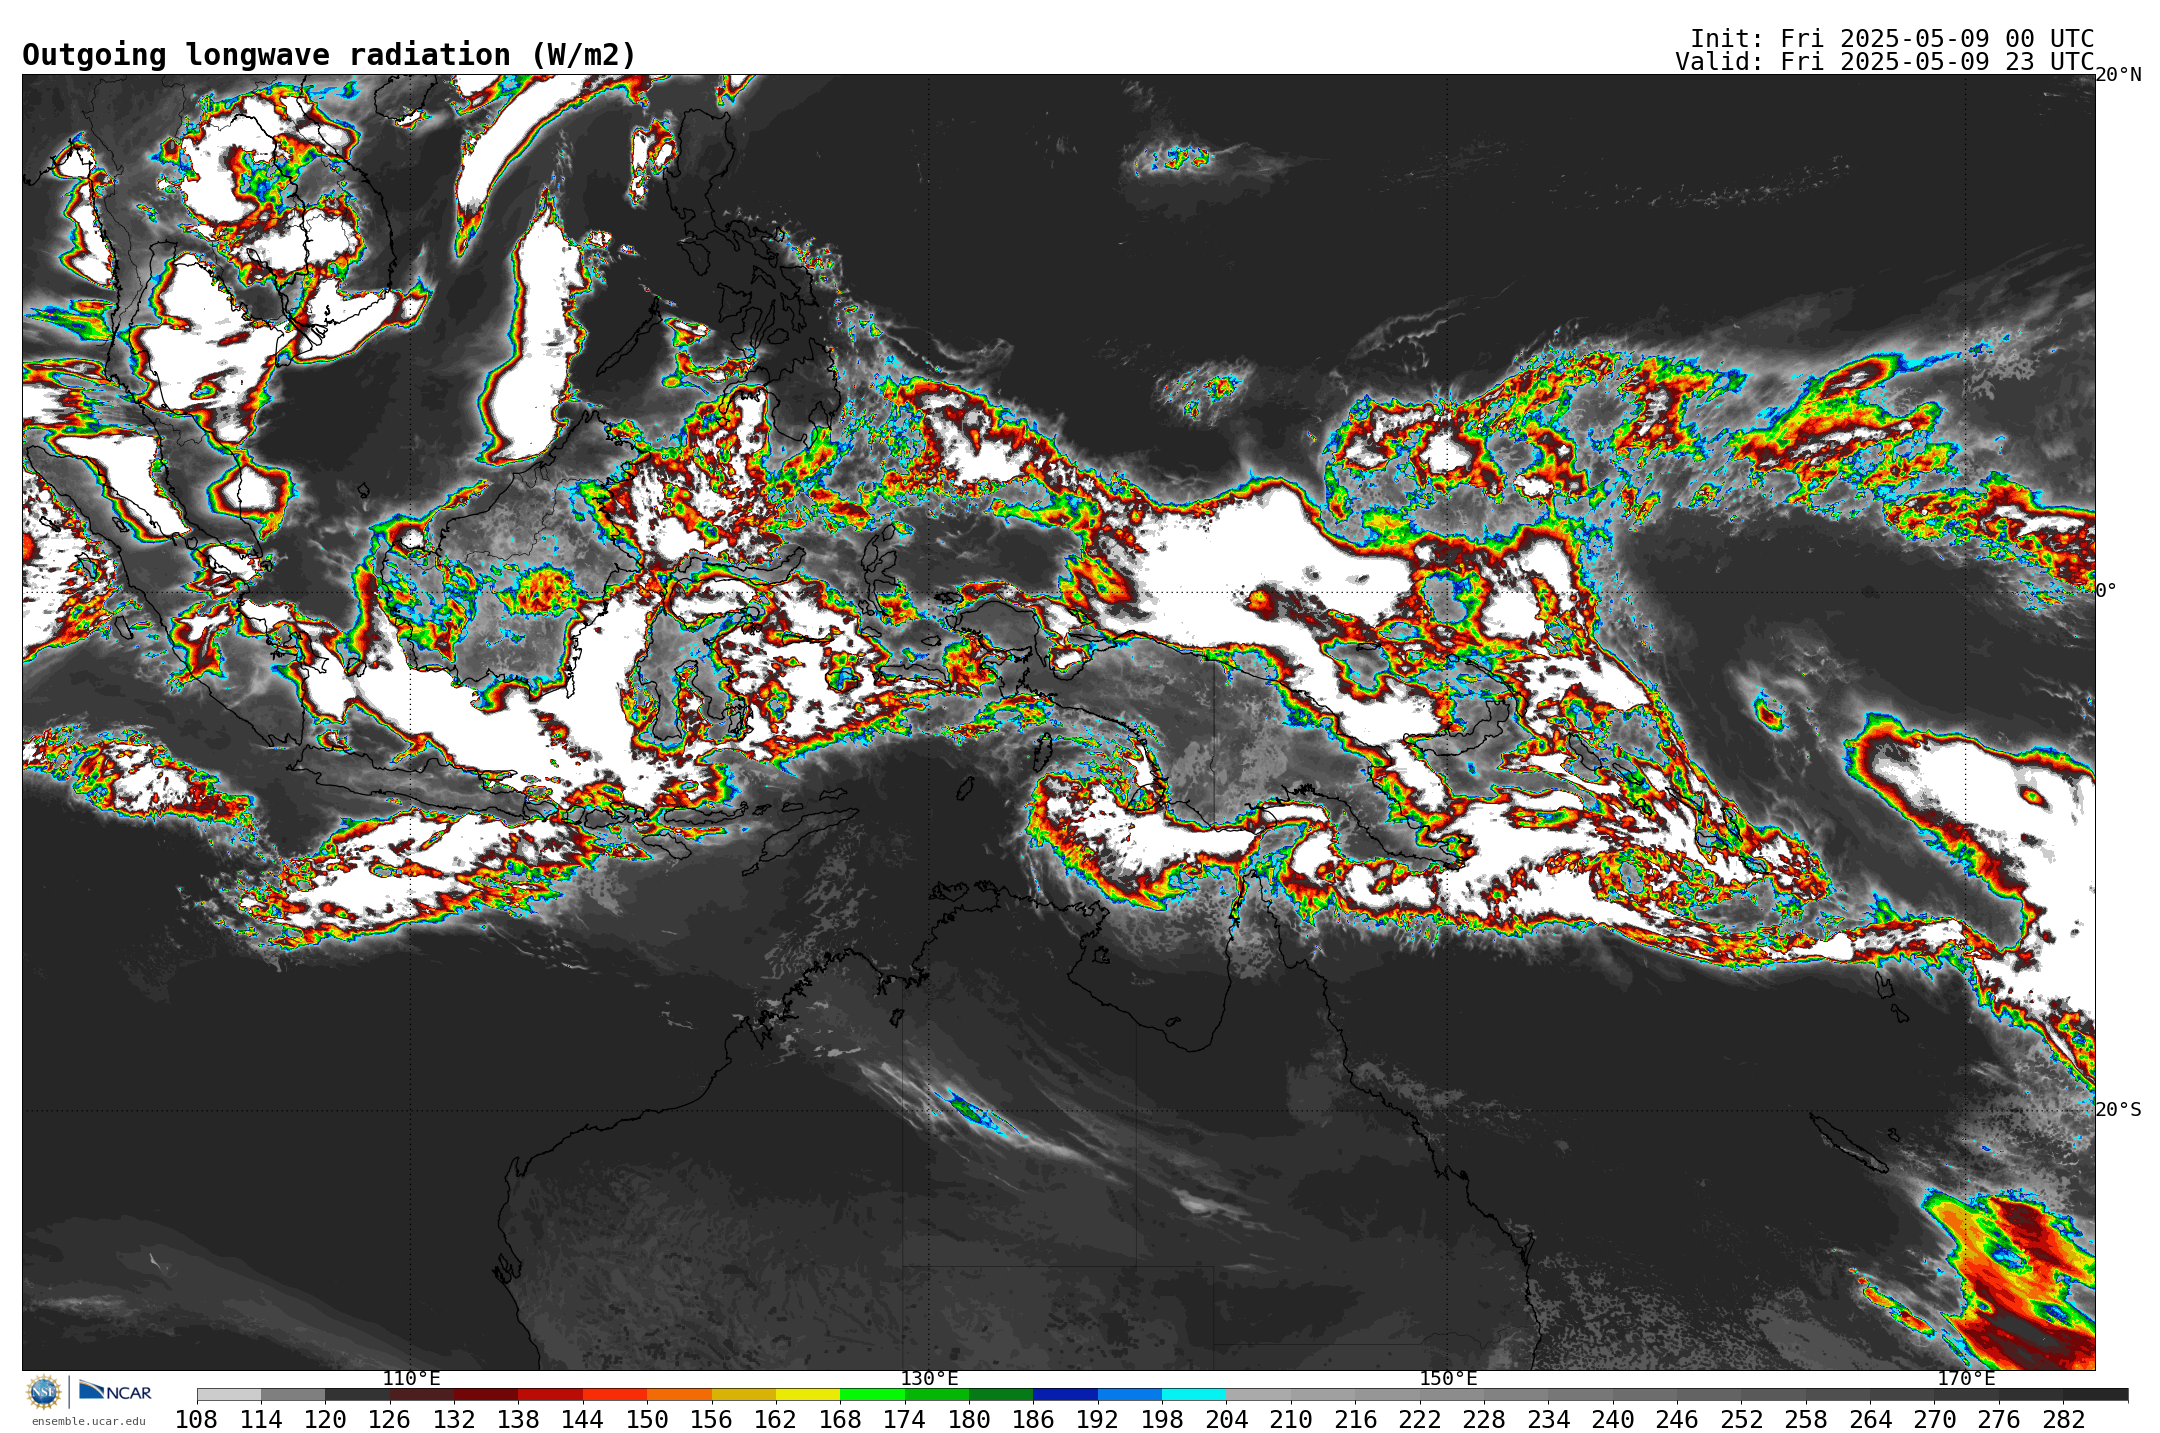The height and width of the screenshot is (1433, 2160).
Task: Open the ensemble.ucar.edu link text
Action: 88,1421
